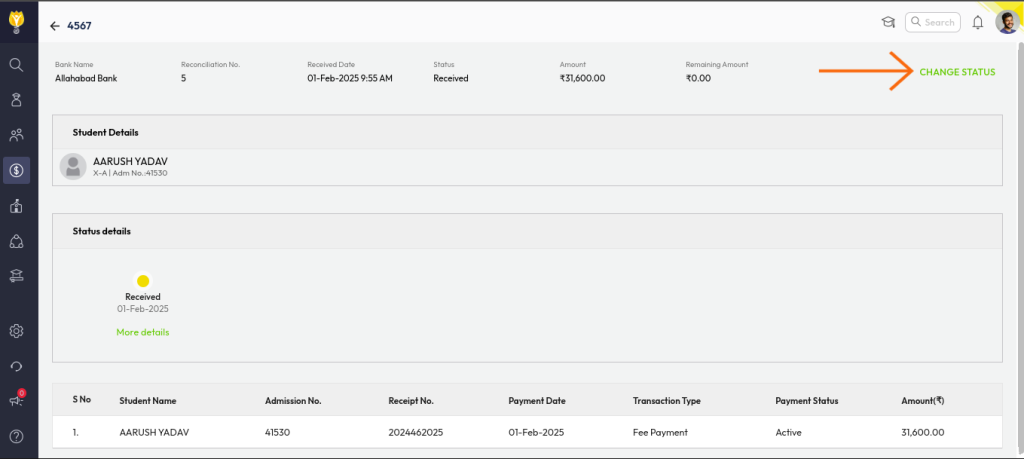
Task: Open the sidebar search magnifier icon
Action: (x=17, y=65)
